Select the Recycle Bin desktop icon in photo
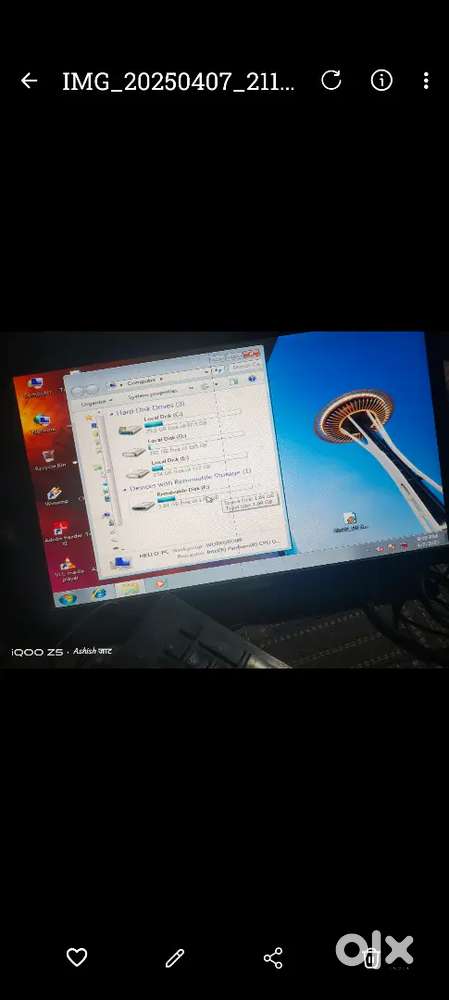 point(49,460)
